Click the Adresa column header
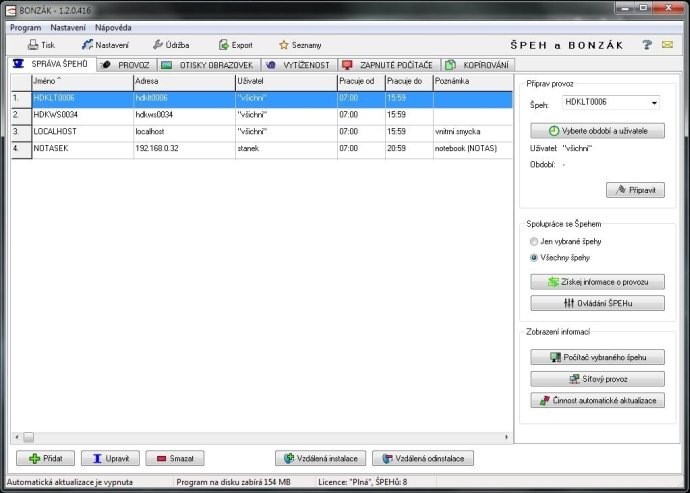The width and height of the screenshot is (690, 493). [184, 82]
